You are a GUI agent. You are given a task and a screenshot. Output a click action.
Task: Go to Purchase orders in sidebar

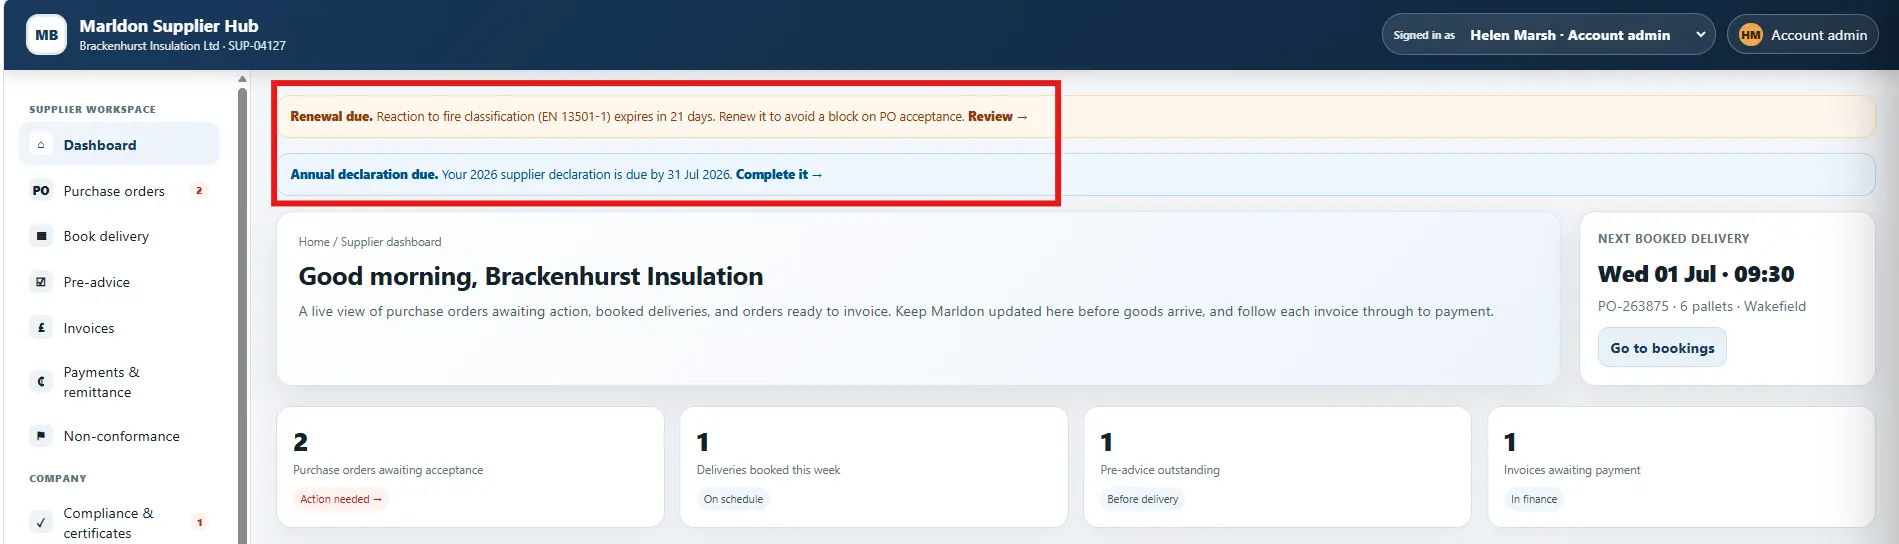click(x=119, y=191)
